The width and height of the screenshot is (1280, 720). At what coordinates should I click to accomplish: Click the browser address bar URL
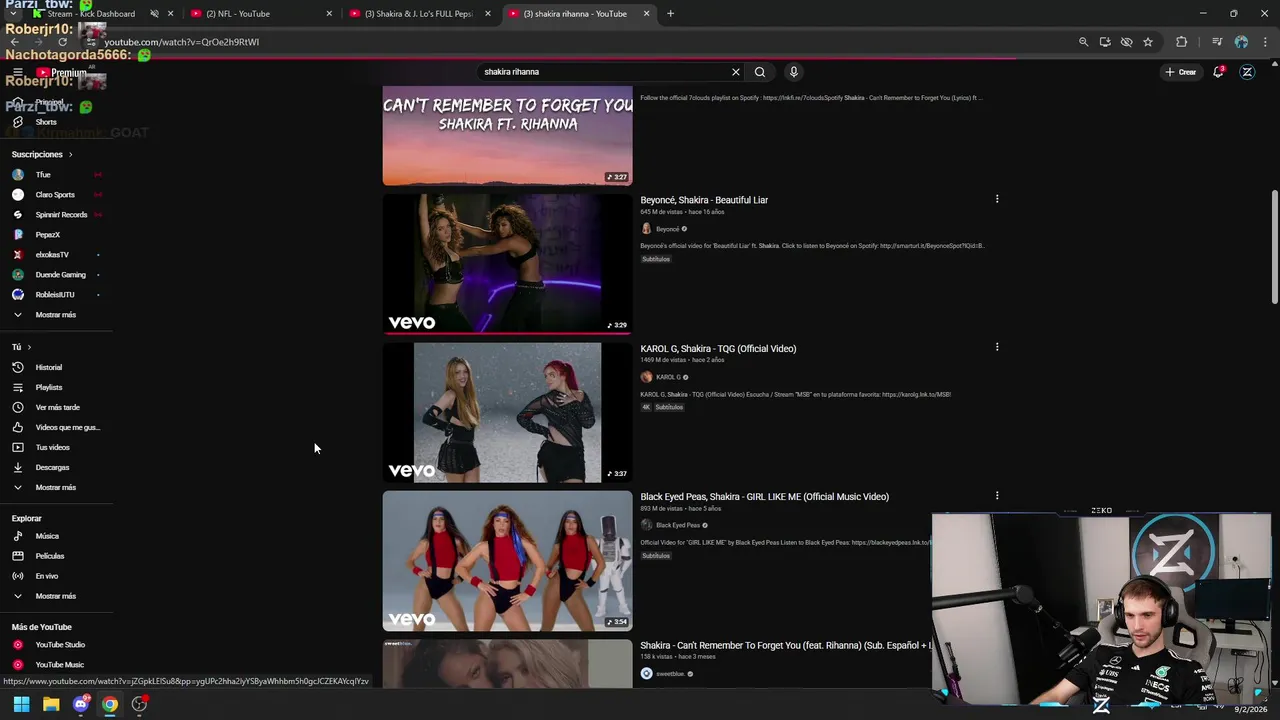182,42
